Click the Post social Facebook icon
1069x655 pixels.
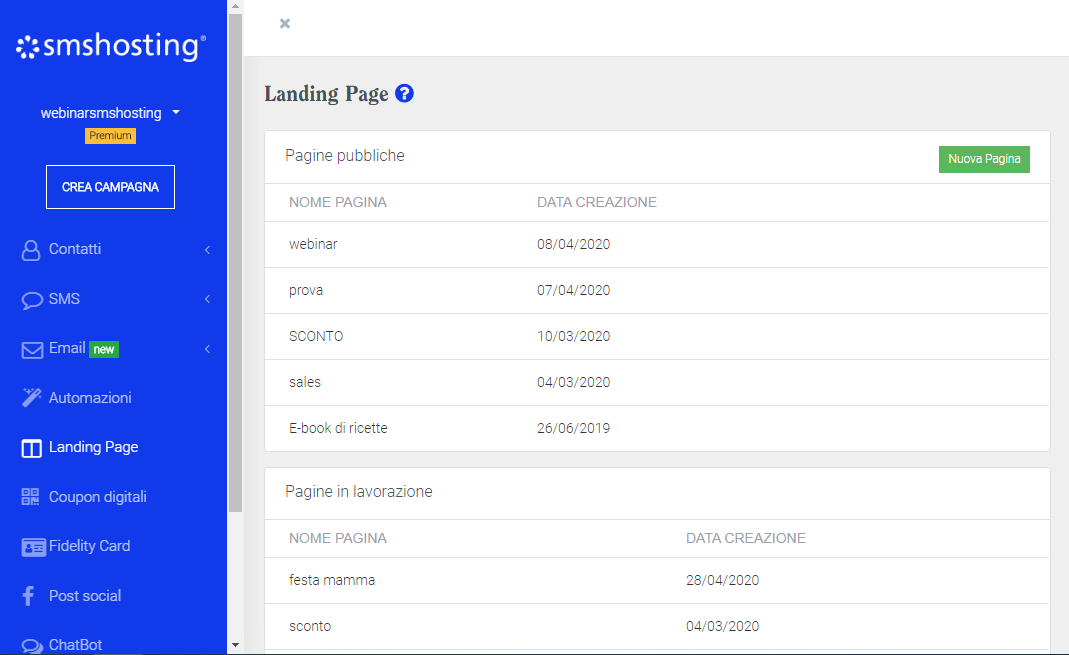[x=29, y=595]
